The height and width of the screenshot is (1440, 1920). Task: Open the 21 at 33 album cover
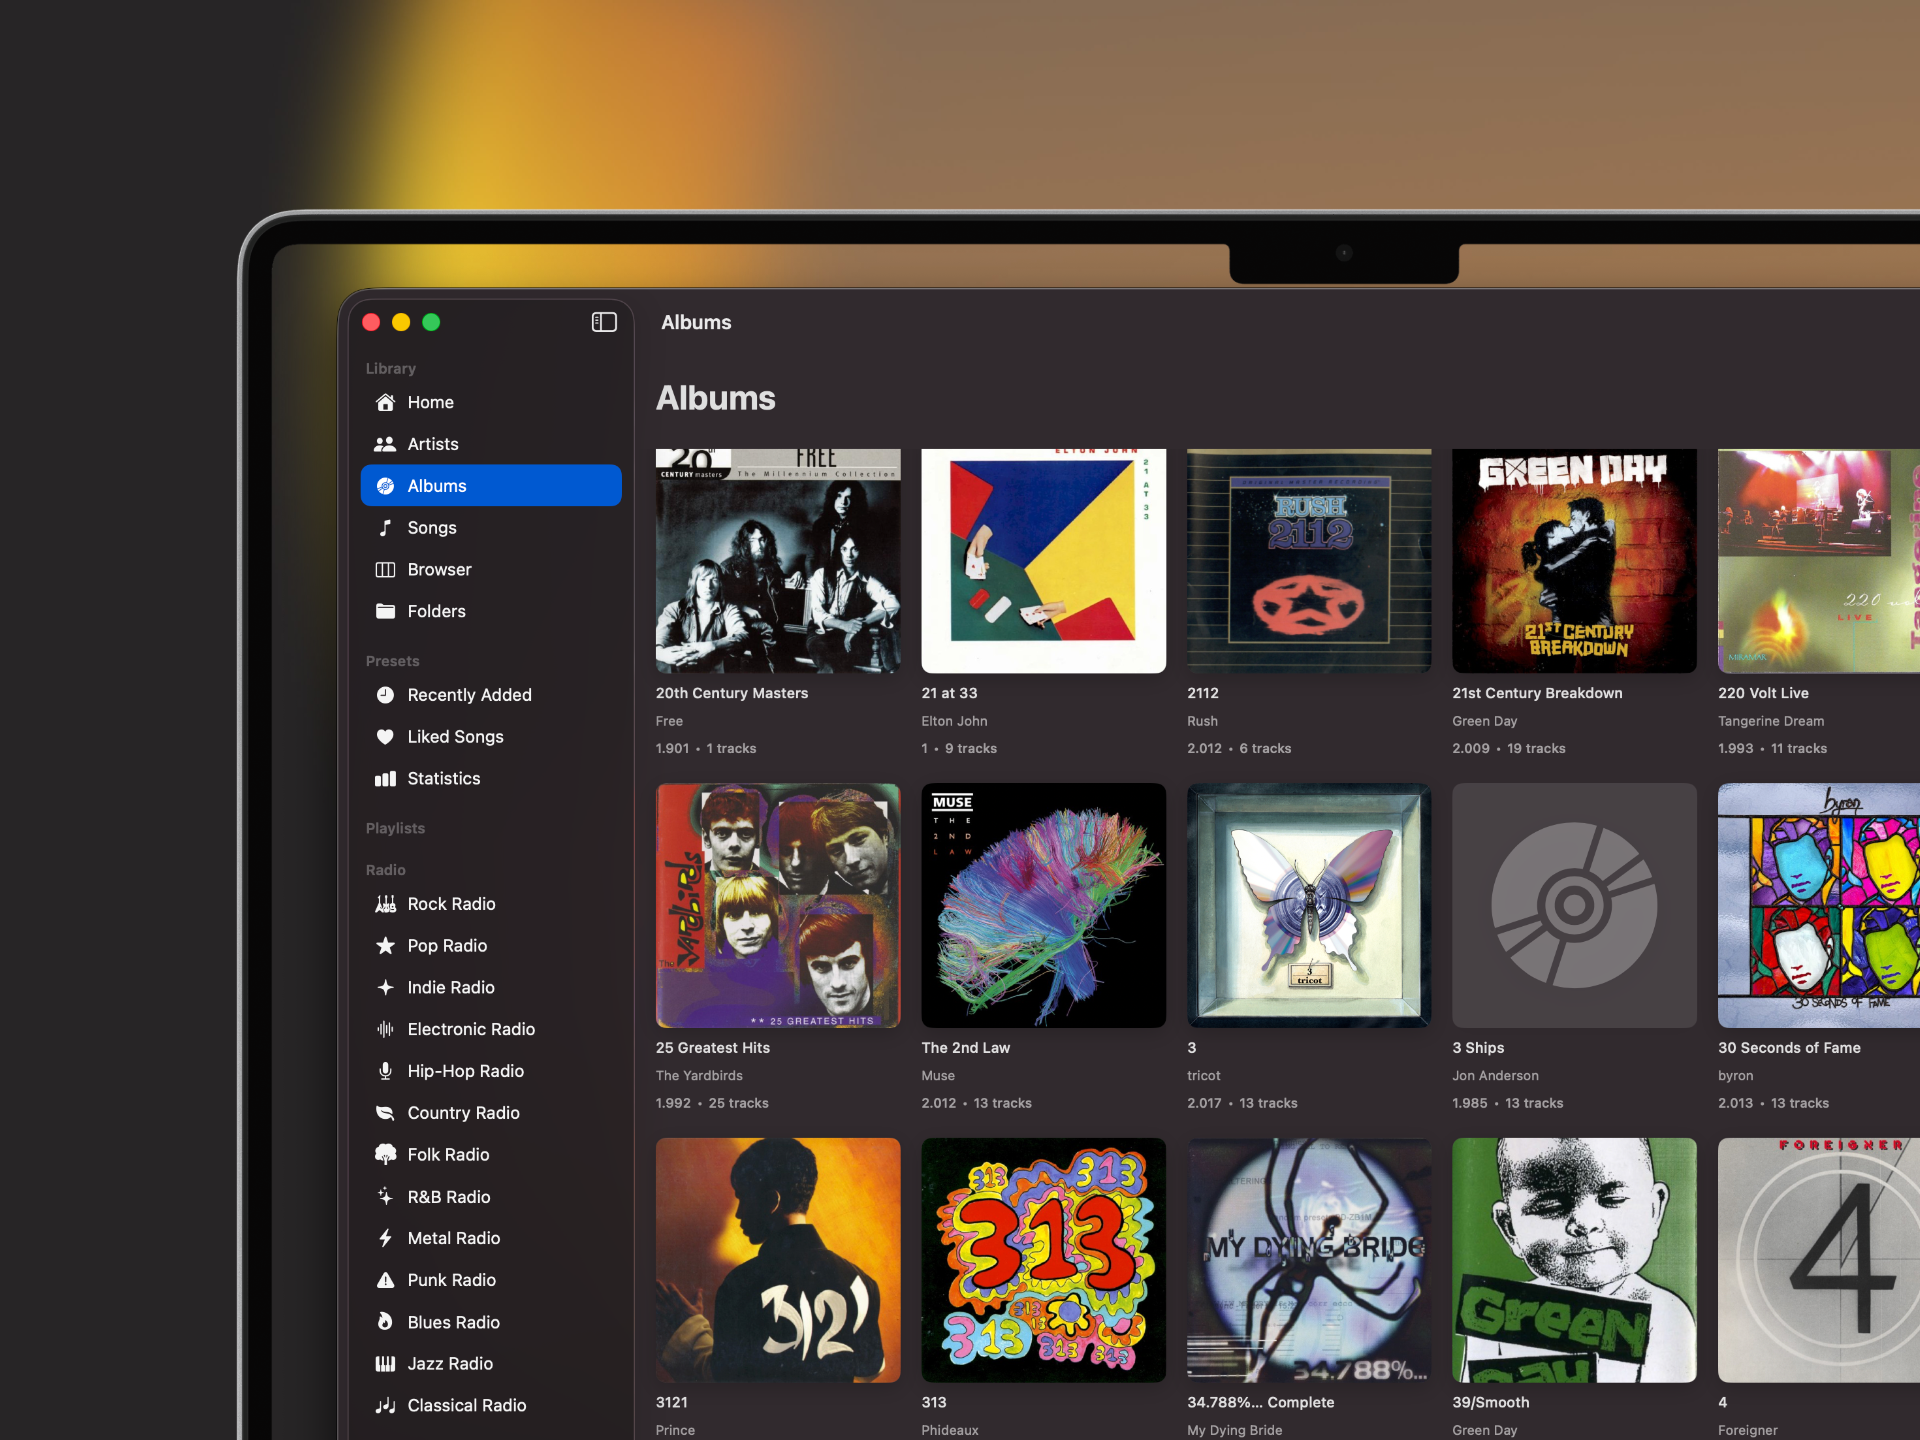point(1043,561)
